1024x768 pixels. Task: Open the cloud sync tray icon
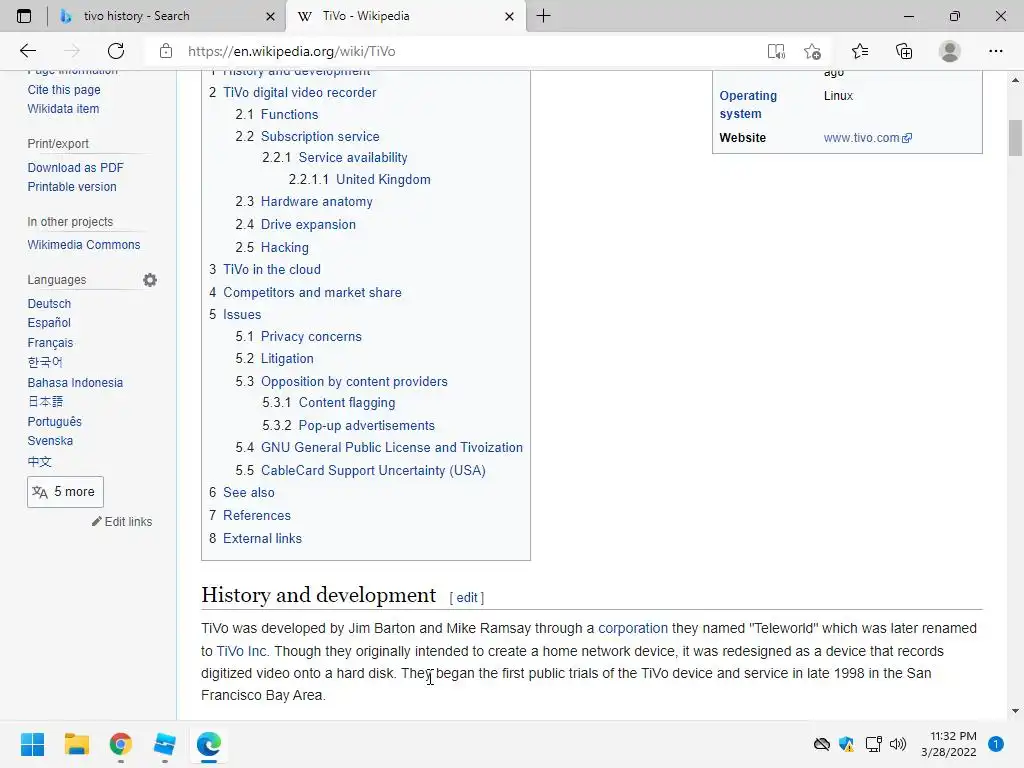click(822, 744)
